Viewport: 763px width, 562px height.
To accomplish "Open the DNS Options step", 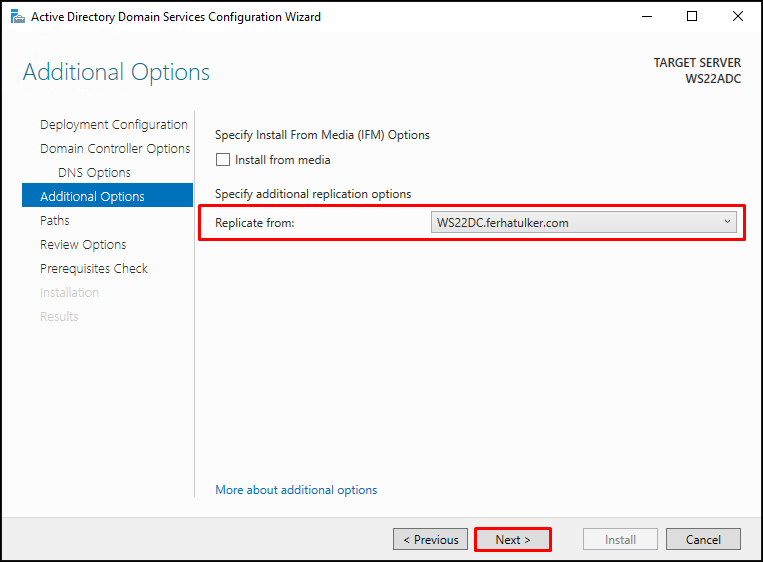I will 94,173.
